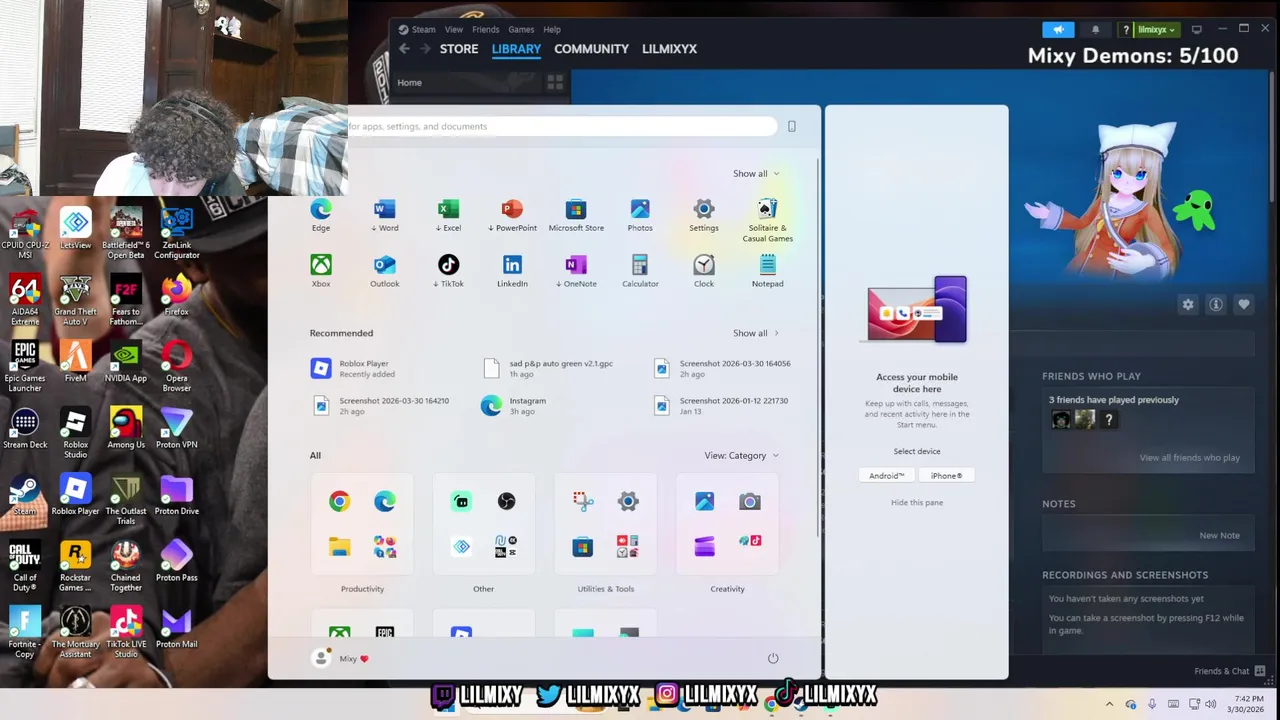Open Clock pinned app

click(704, 271)
